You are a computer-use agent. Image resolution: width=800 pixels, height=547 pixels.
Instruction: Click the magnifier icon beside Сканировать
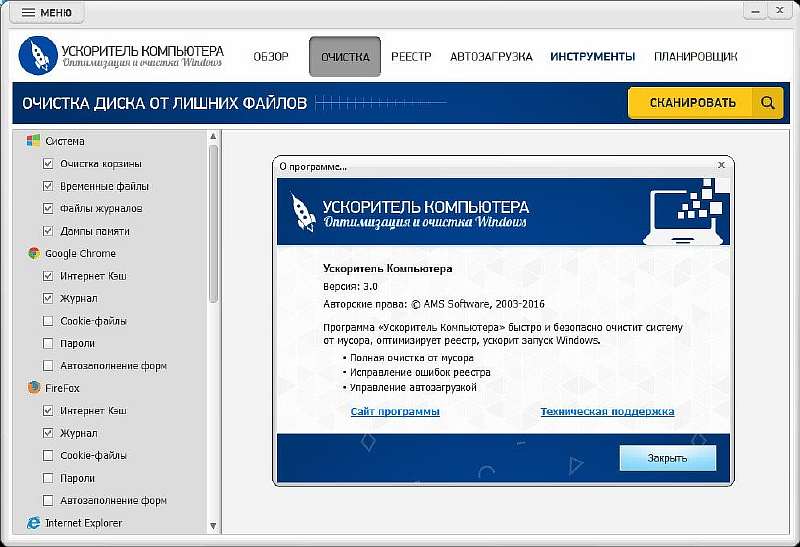click(767, 102)
